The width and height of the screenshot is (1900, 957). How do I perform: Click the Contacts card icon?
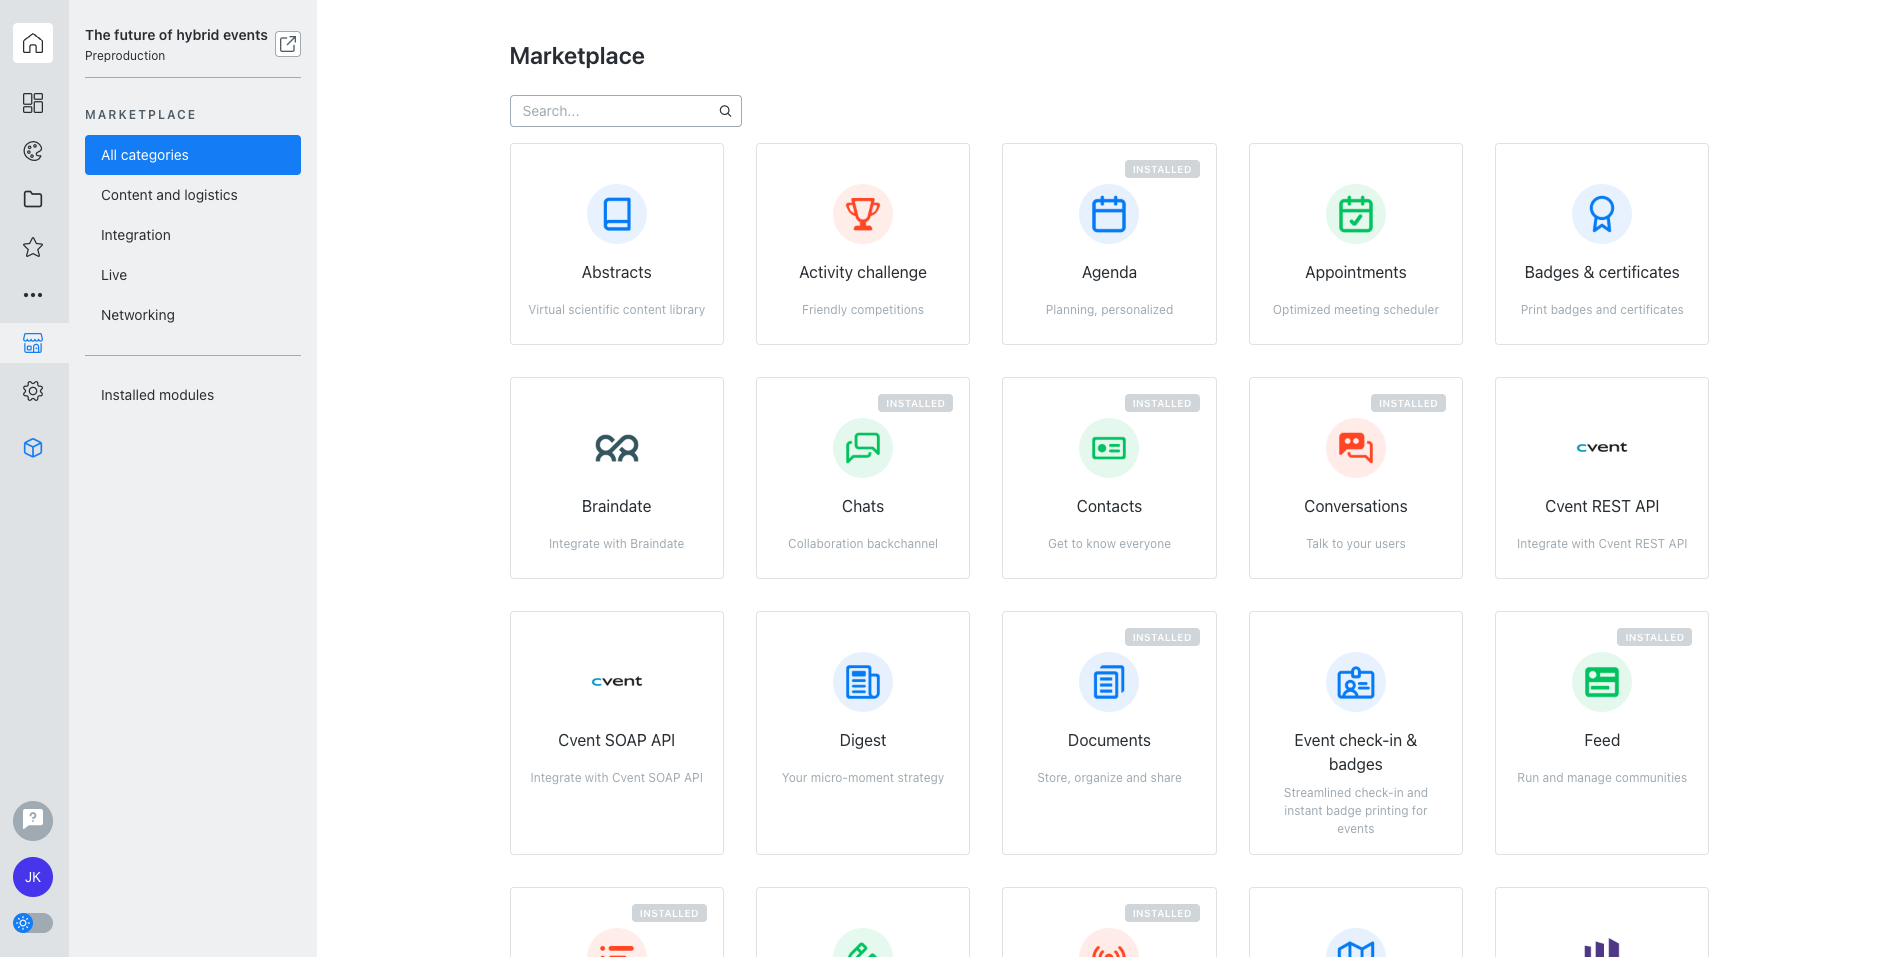click(1109, 448)
